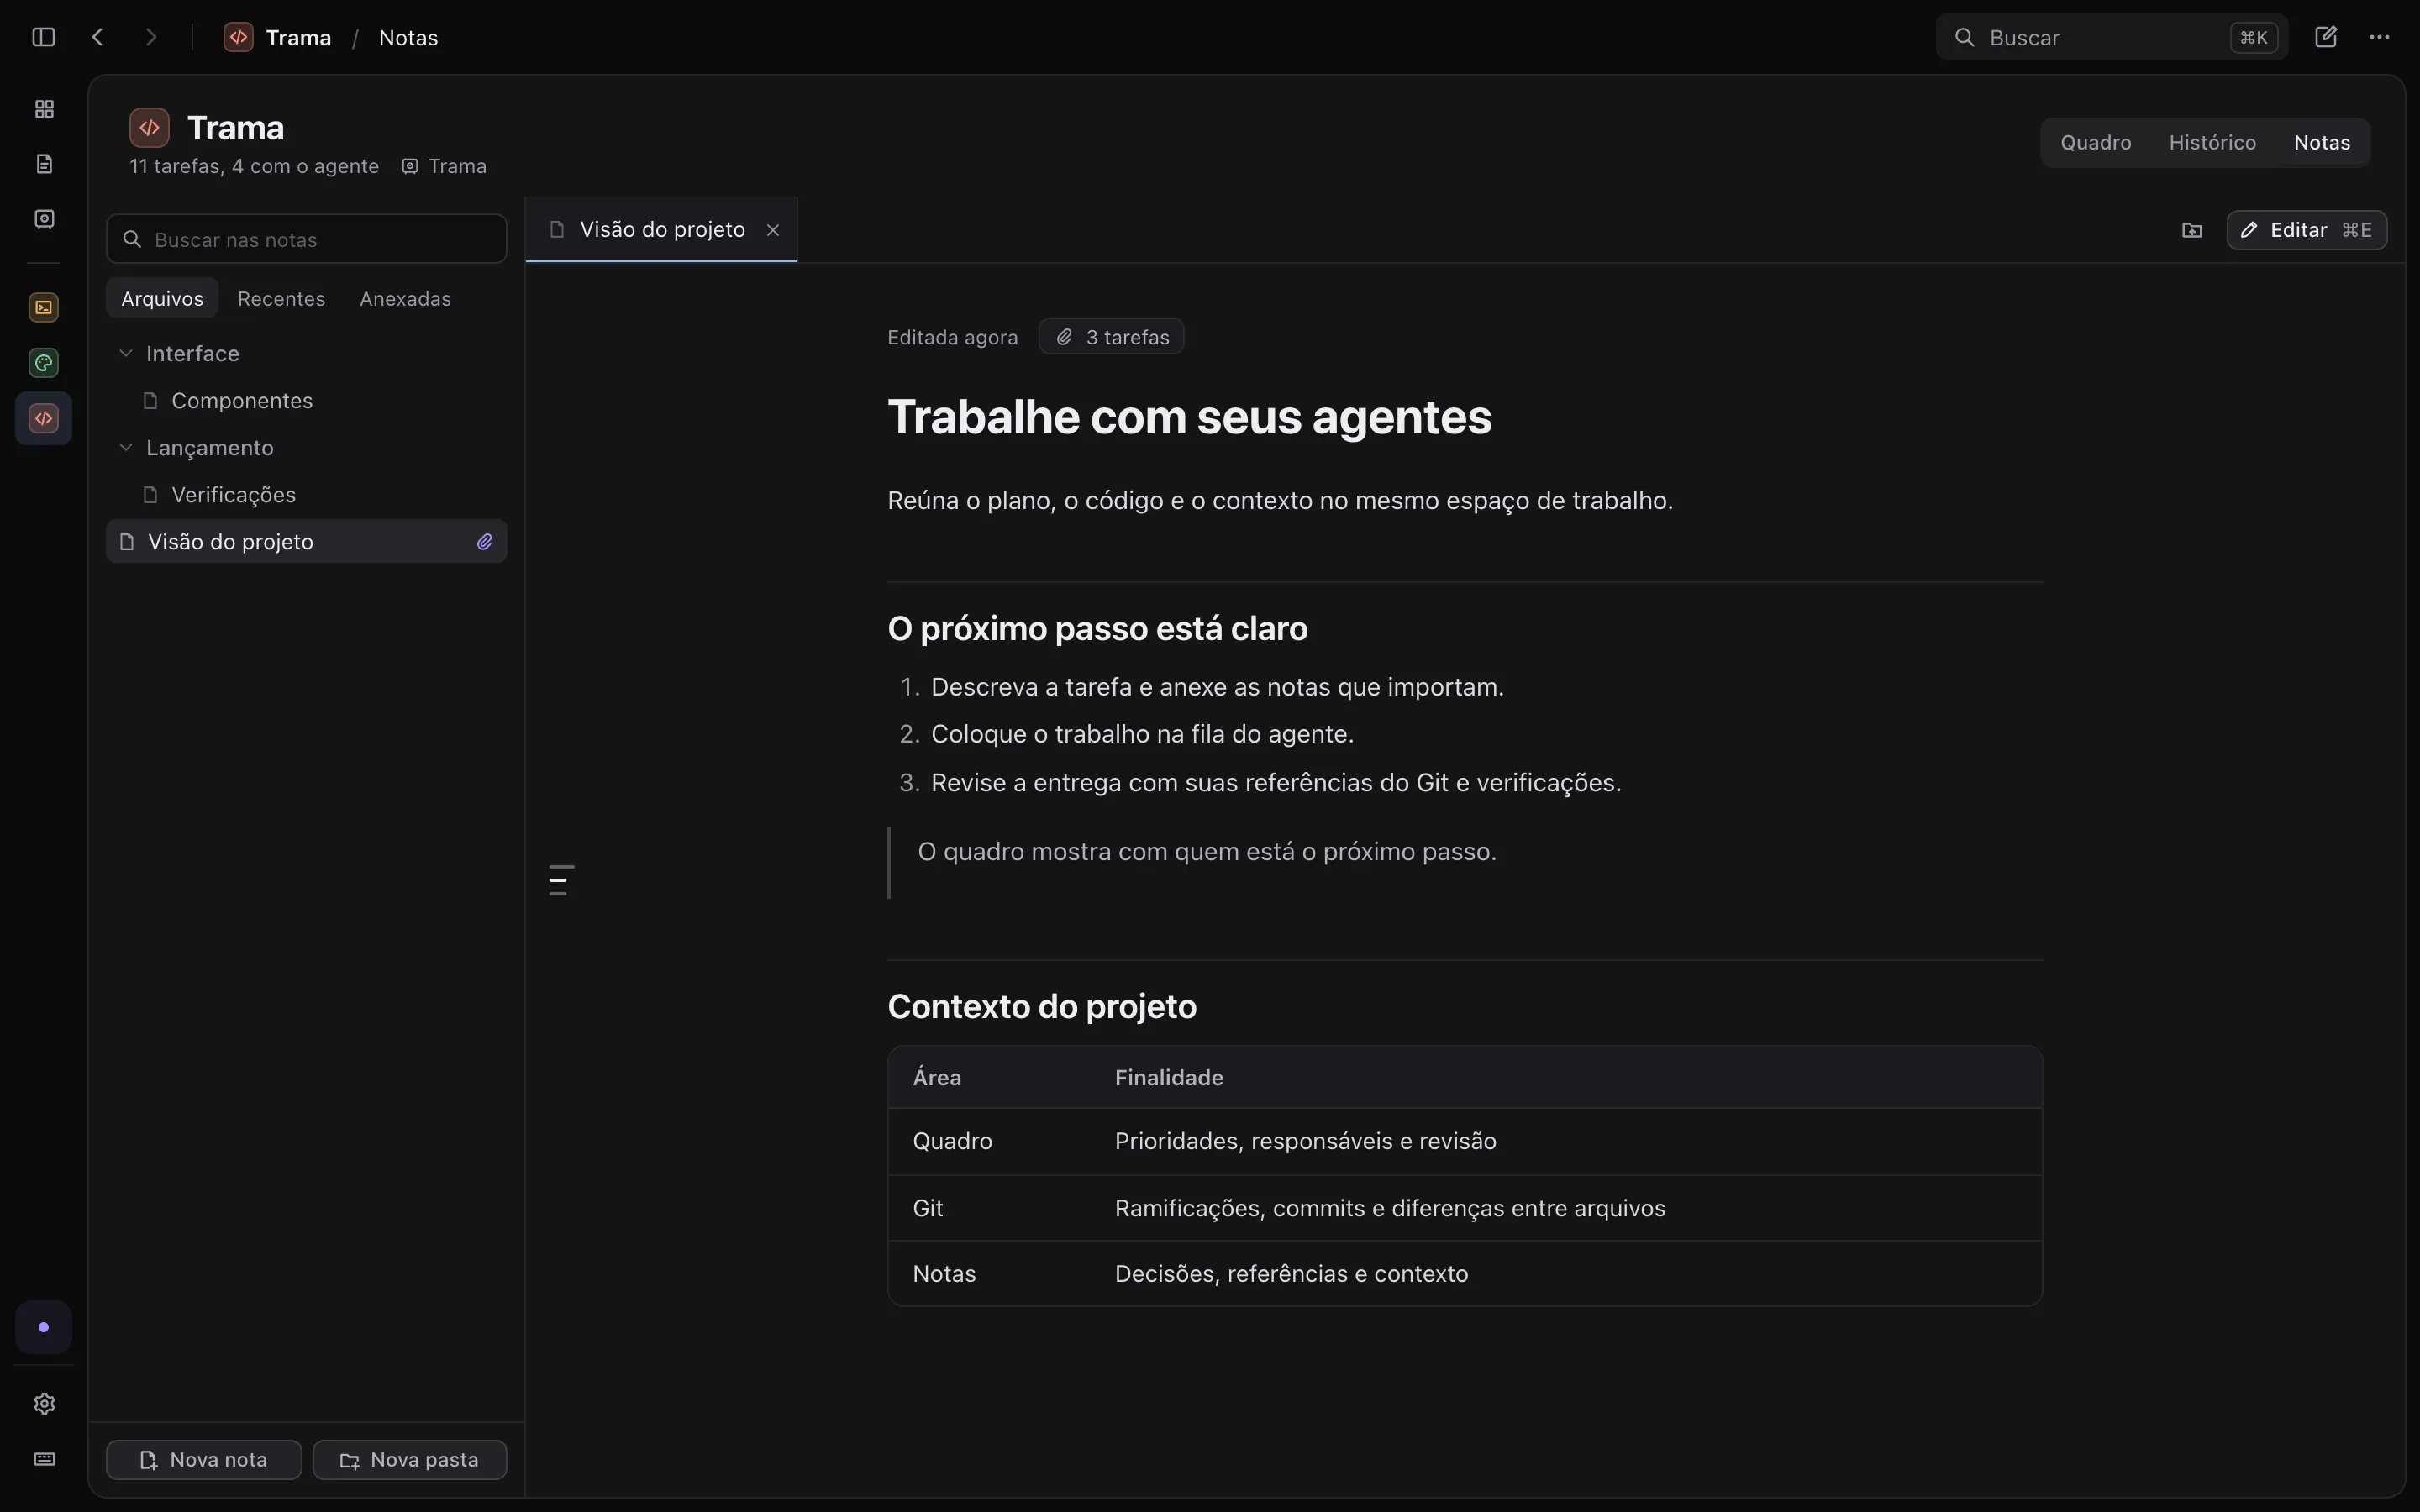Screen dimensions: 2420x1512
Task: Click the 11 tarefas, 4 com o agente text
Action: 254,166
